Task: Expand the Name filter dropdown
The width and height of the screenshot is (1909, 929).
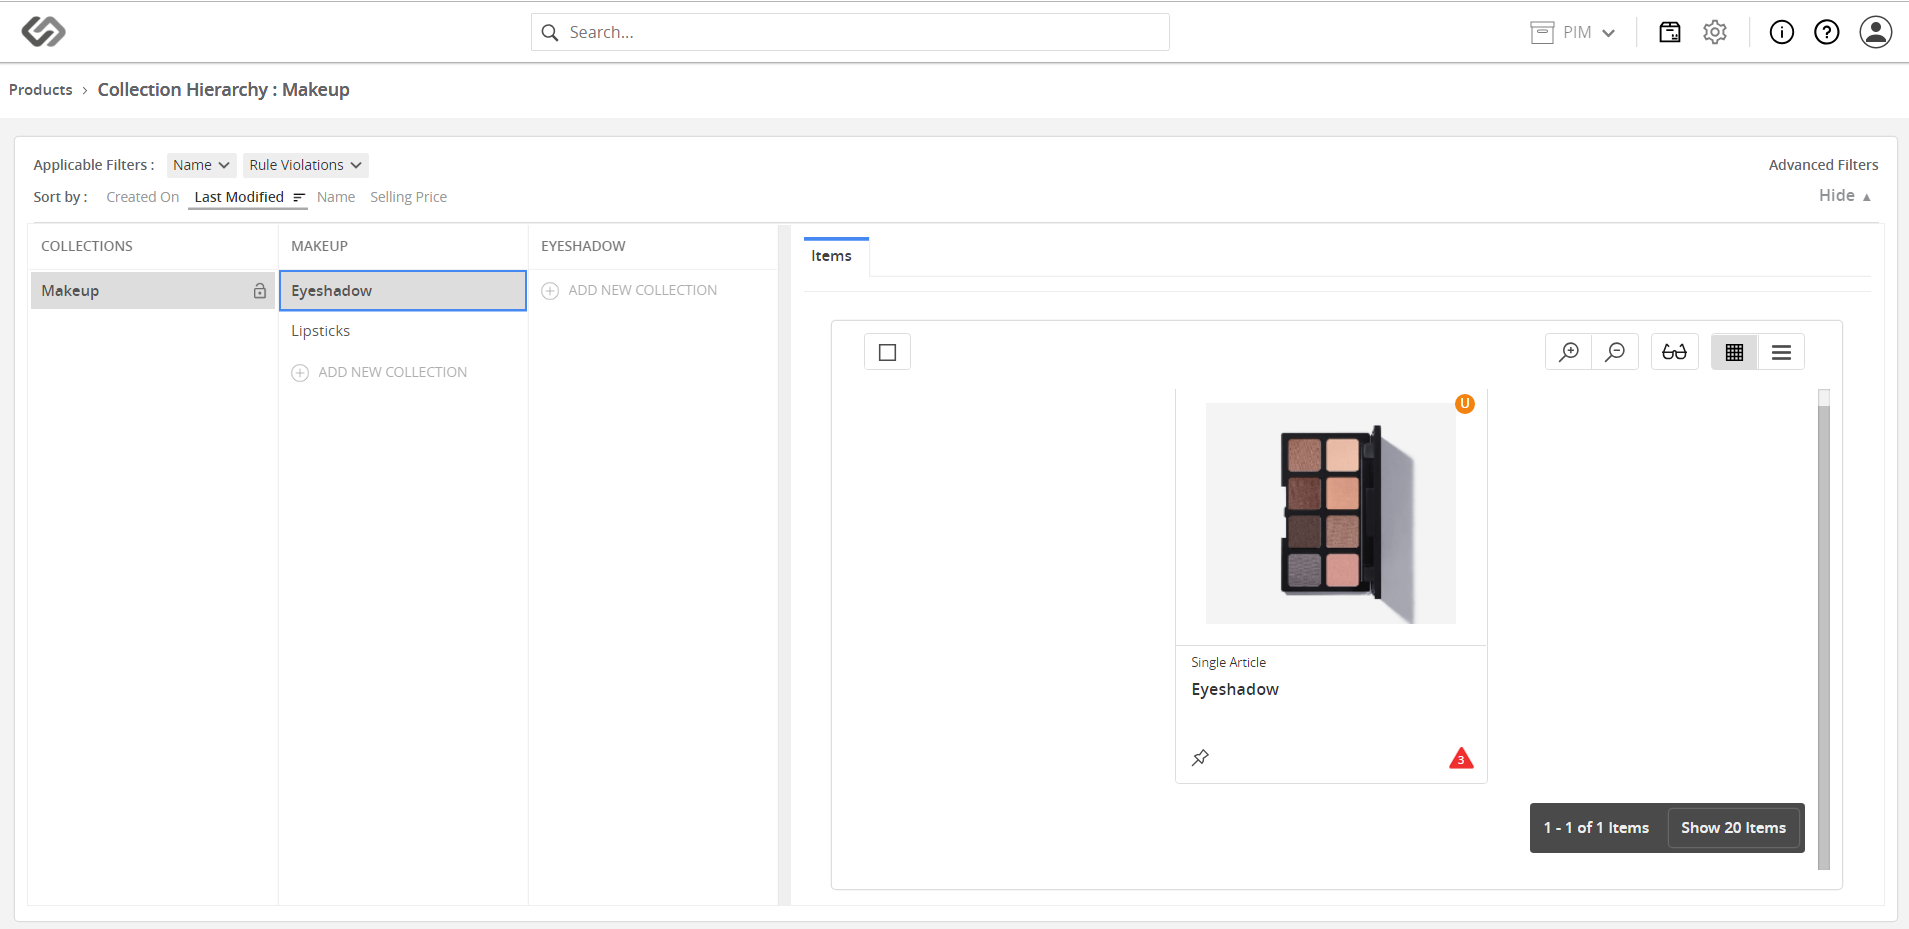Action: [x=201, y=165]
